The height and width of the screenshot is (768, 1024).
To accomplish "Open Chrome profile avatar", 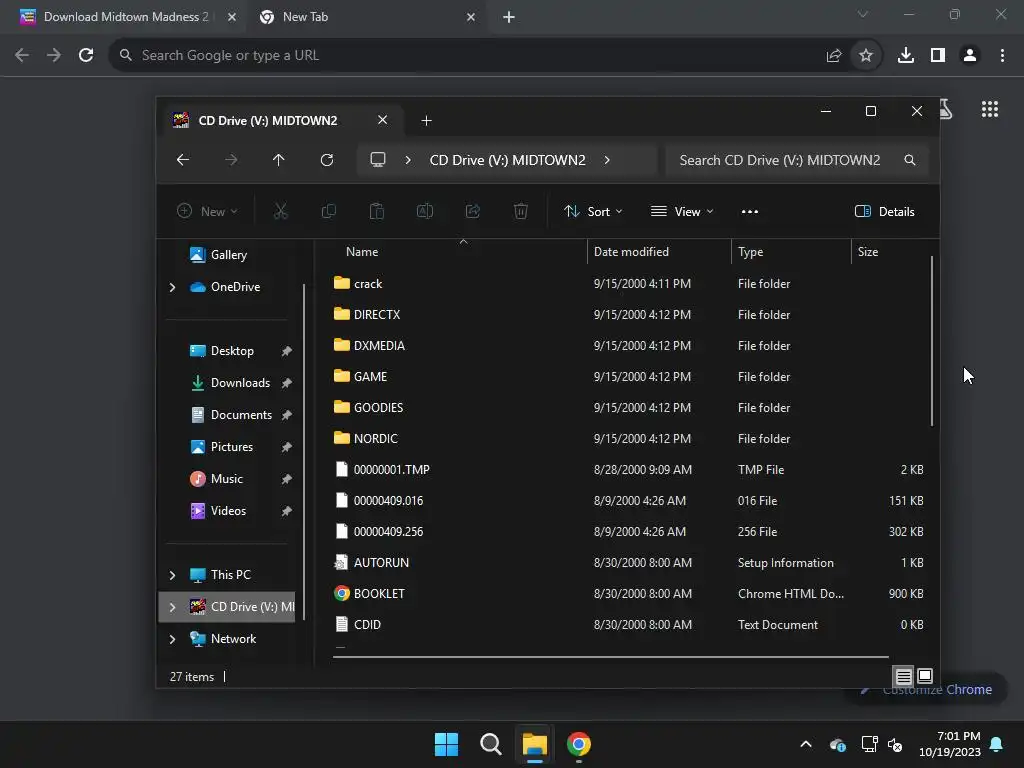I will pos(970,56).
